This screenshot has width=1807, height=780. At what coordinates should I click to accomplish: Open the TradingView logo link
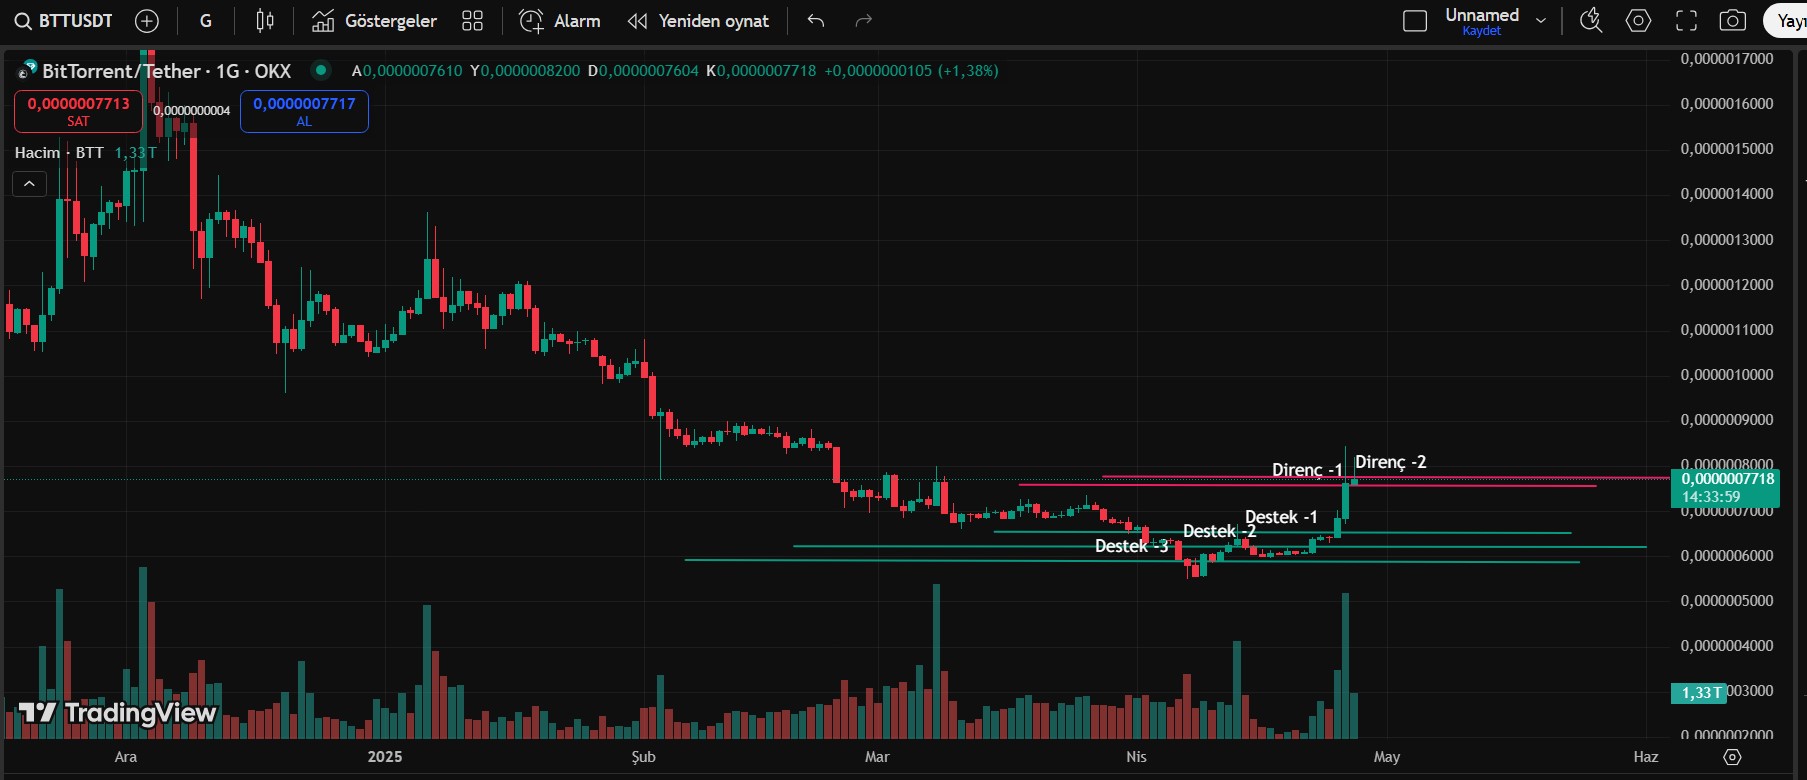117,712
